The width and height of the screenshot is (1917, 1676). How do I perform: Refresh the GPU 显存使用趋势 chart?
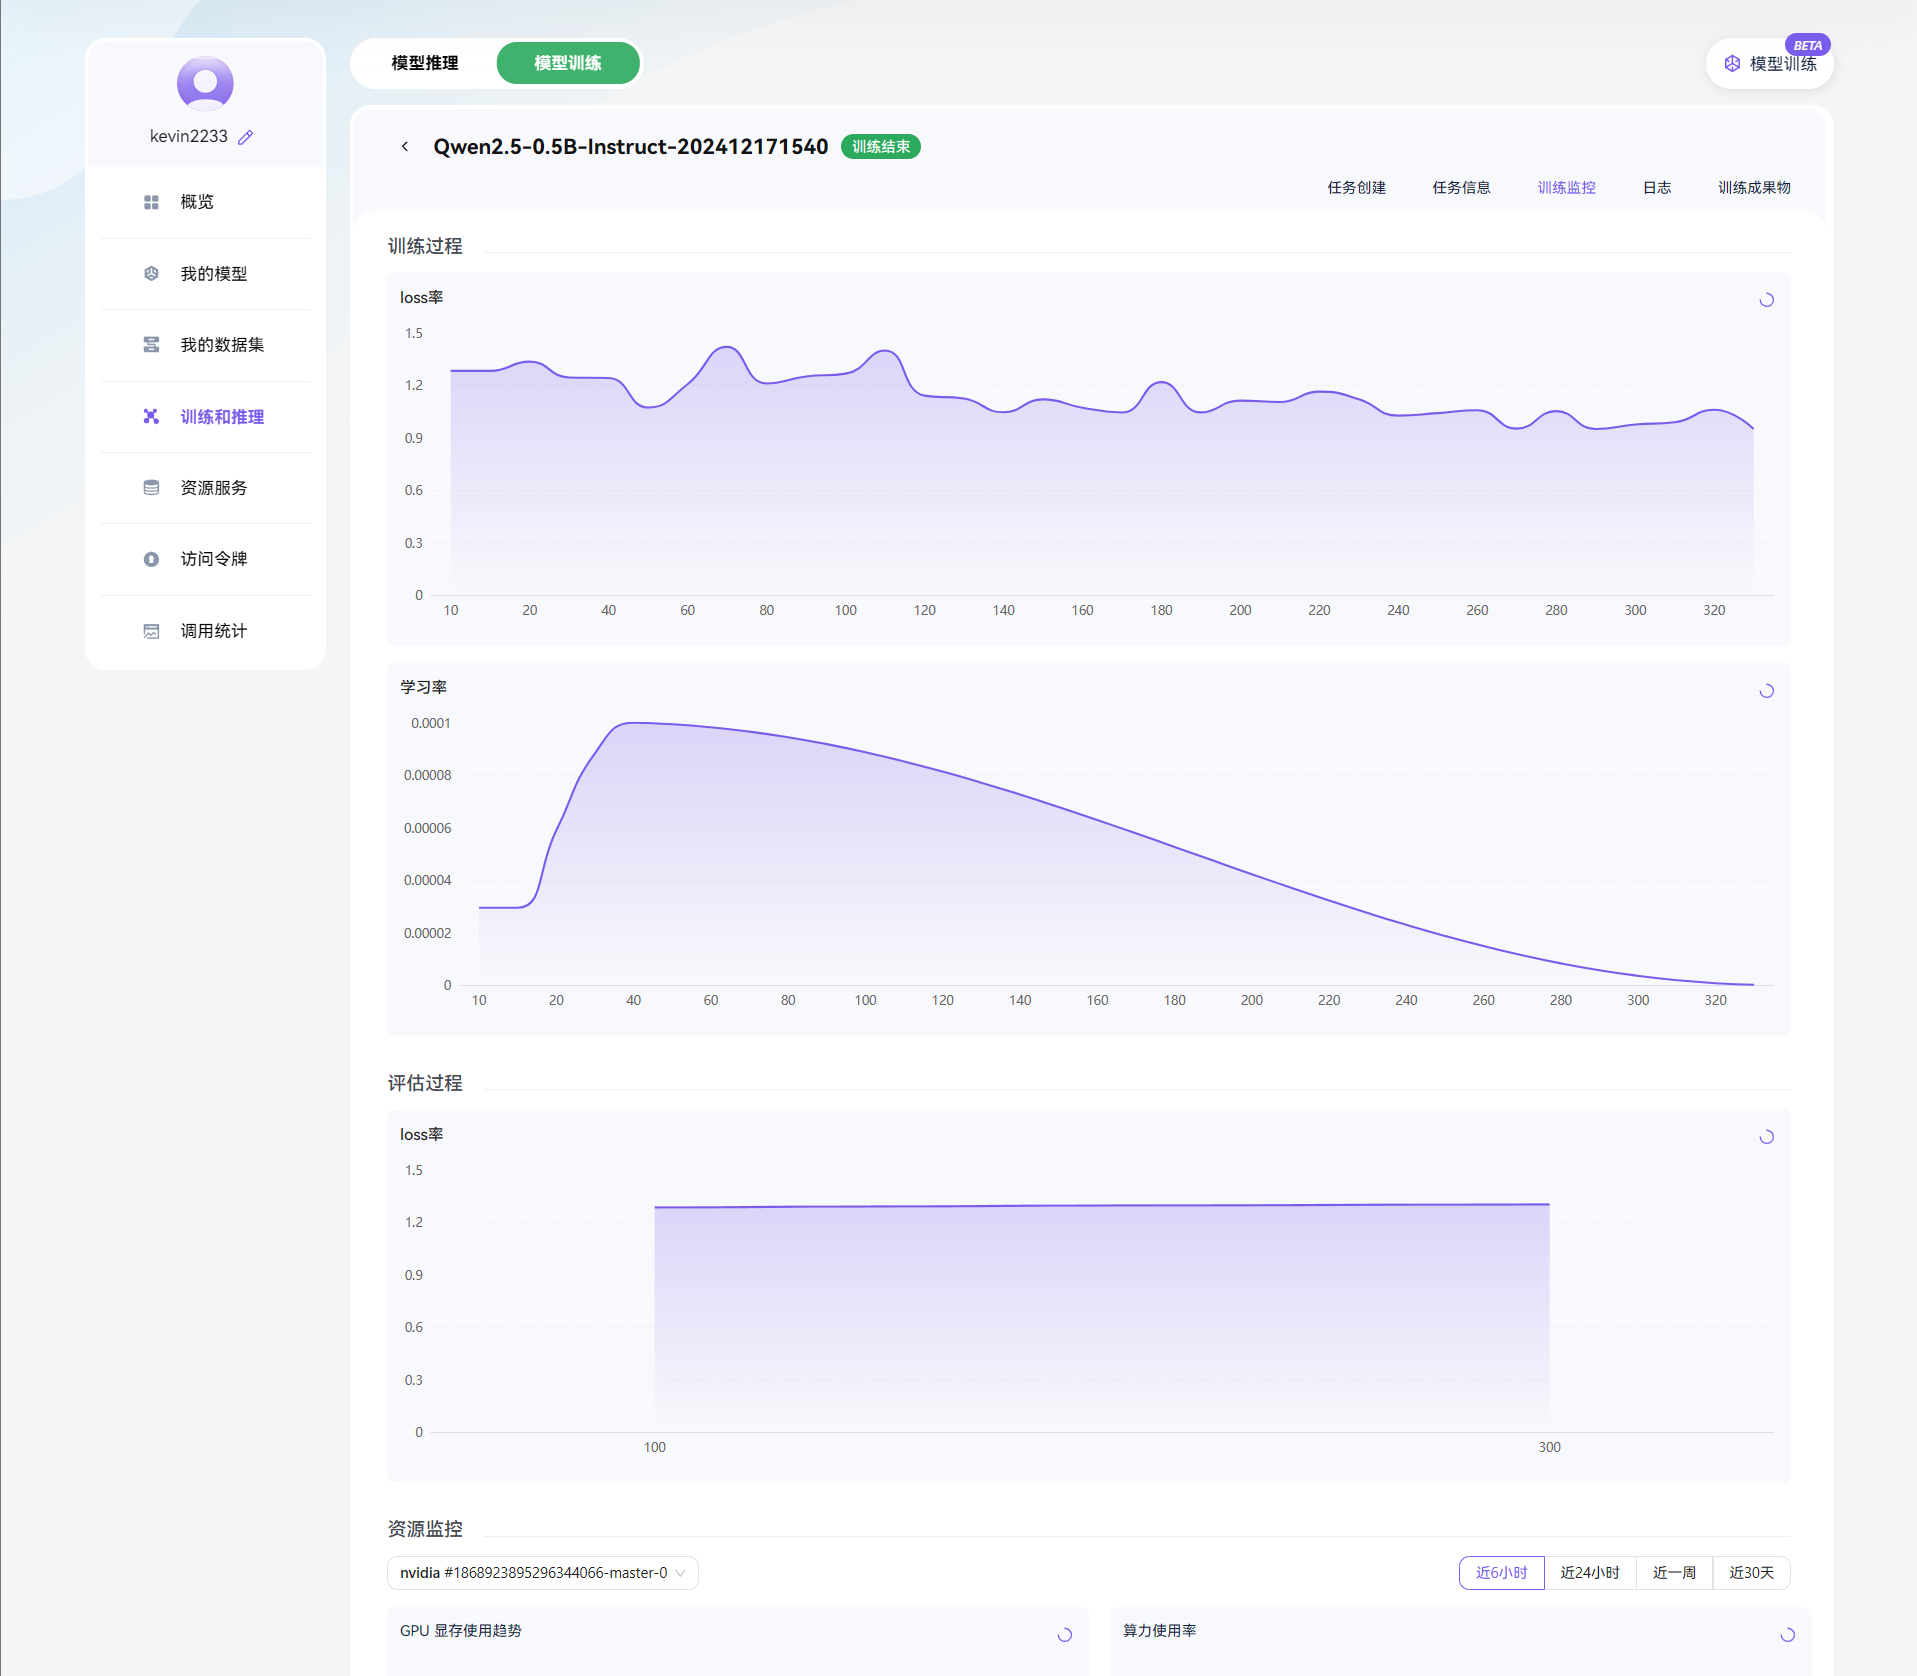click(x=1065, y=1635)
